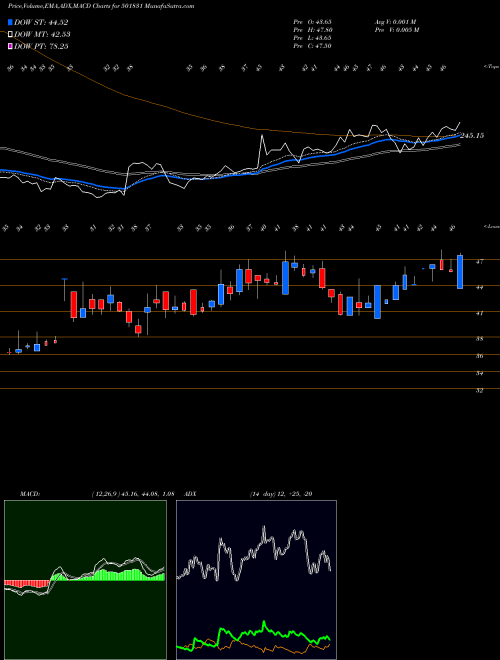
Task: Click the MACD histogram chart panel
Action: pyautogui.click(x=85, y=580)
